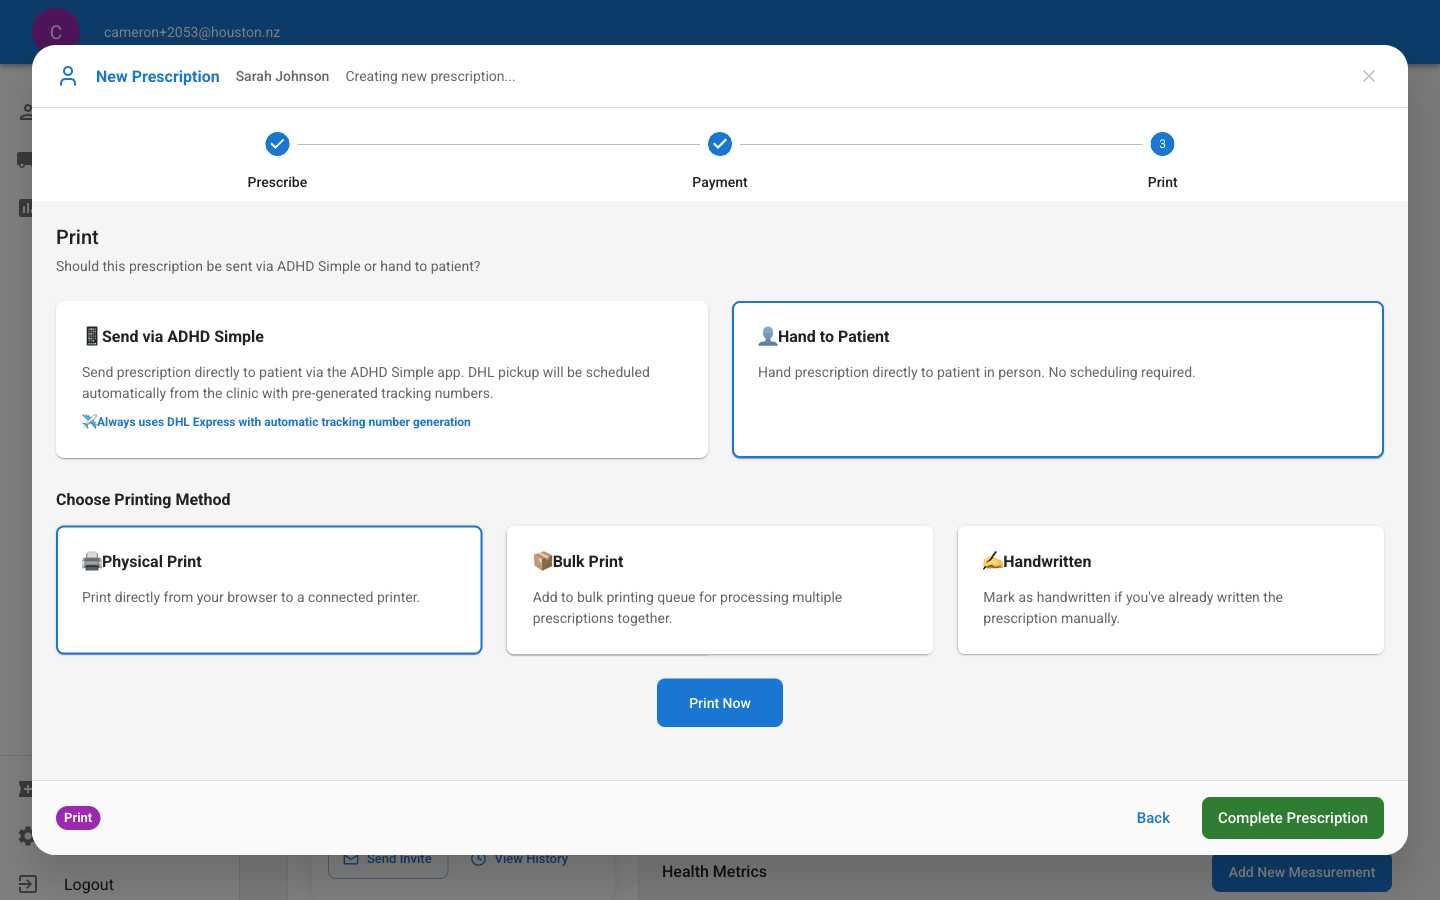
Task: Click the airplane icon by the DHL Express note
Action: (89, 422)
